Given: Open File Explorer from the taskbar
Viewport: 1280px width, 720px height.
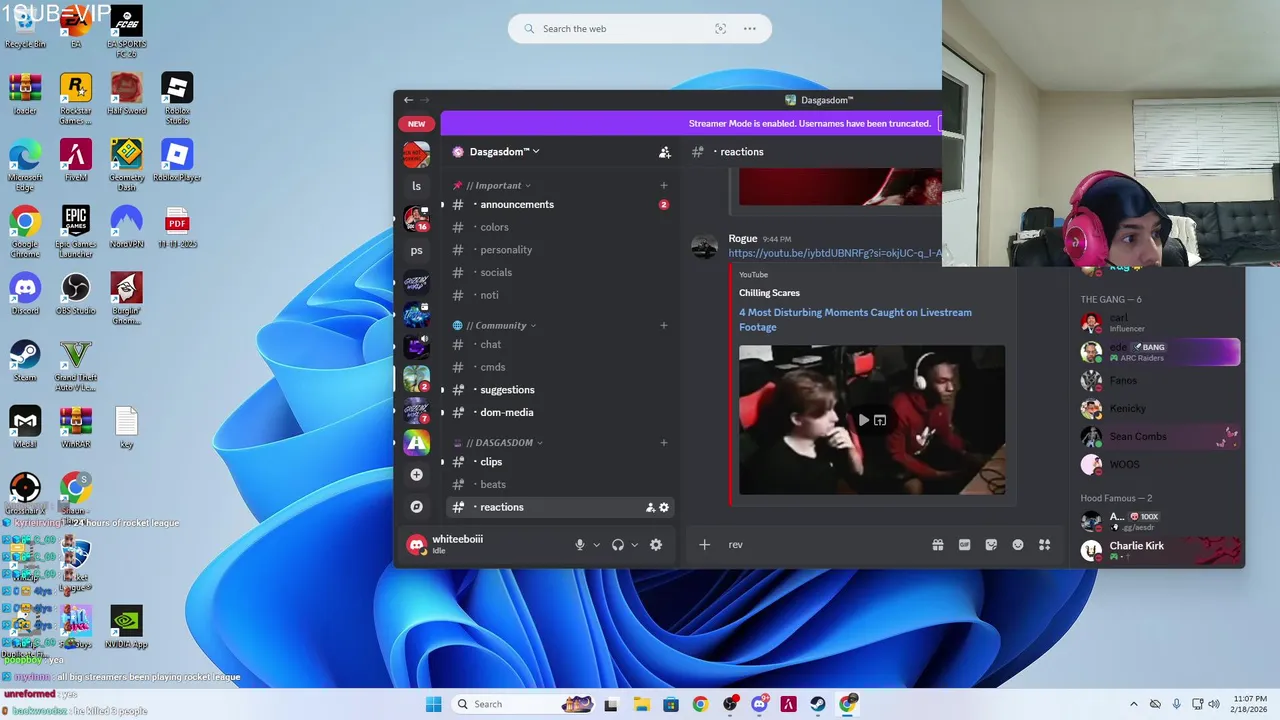Looking at the screenshot, I should 640,704.
